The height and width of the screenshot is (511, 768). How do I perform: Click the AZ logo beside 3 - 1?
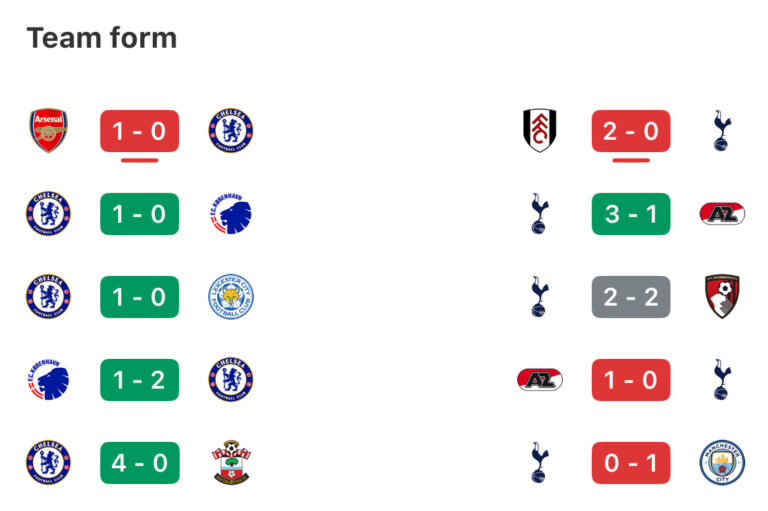(722, 214)
